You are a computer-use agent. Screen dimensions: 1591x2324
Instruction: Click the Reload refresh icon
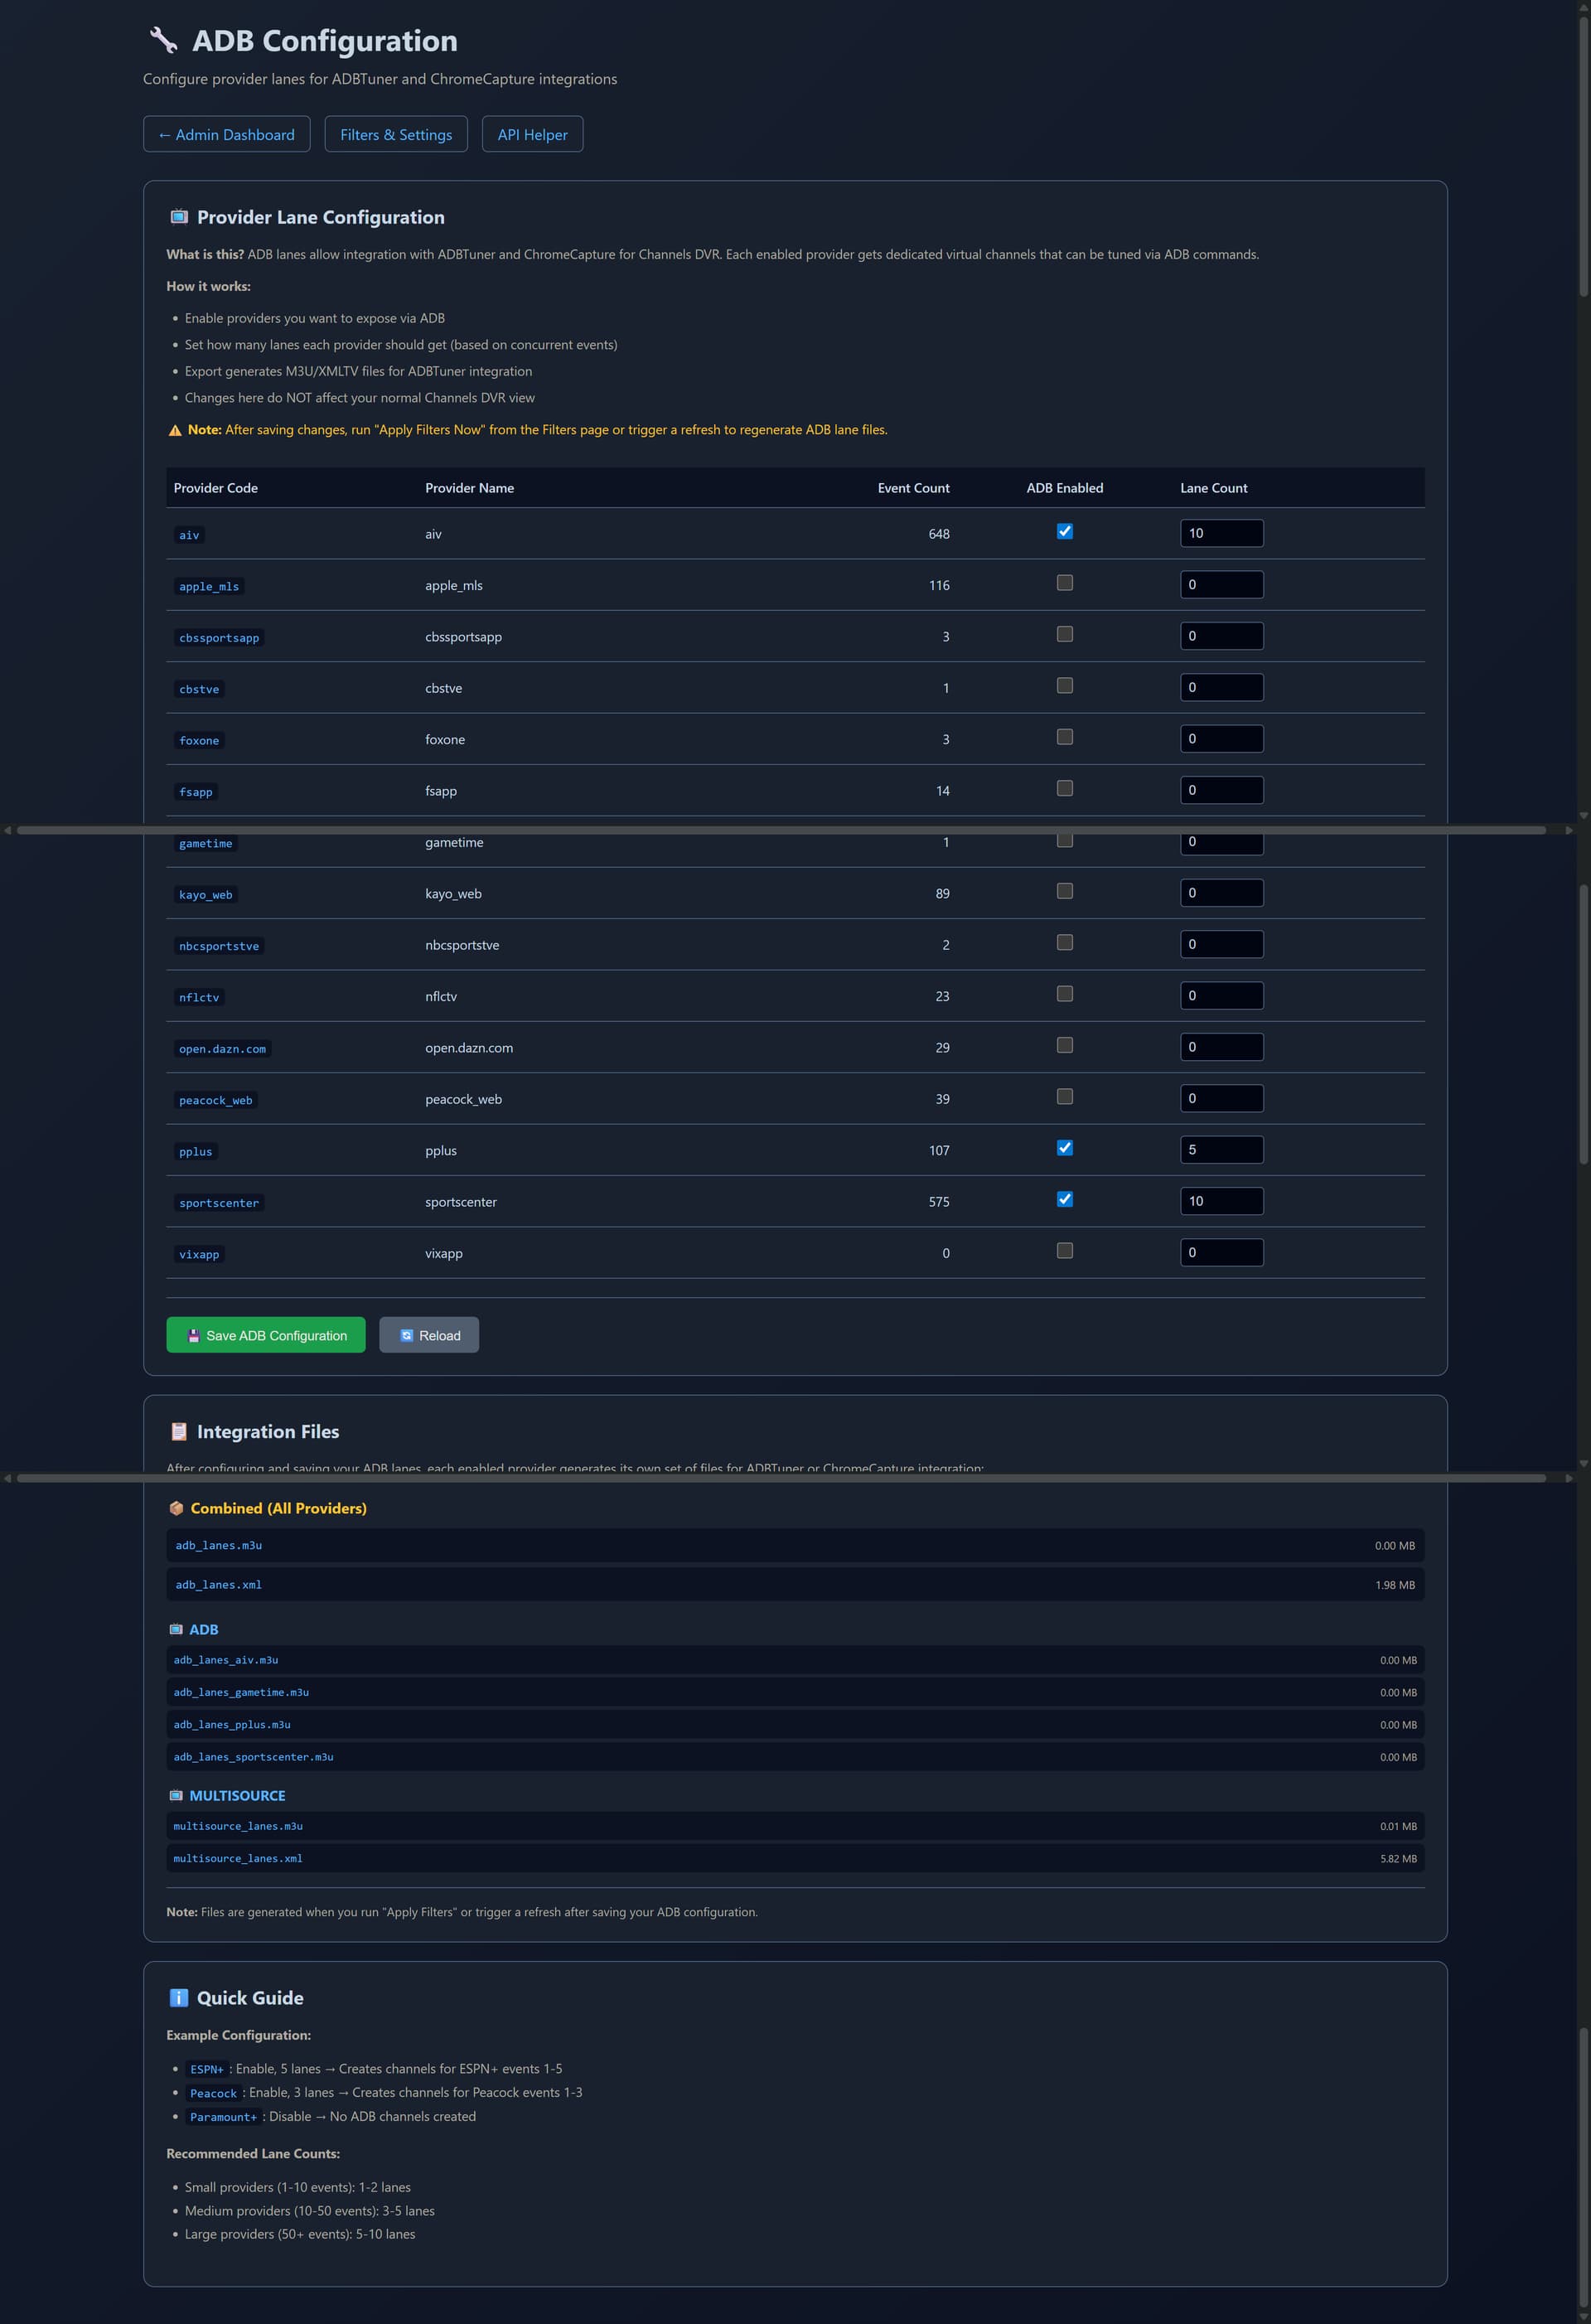407,1336
